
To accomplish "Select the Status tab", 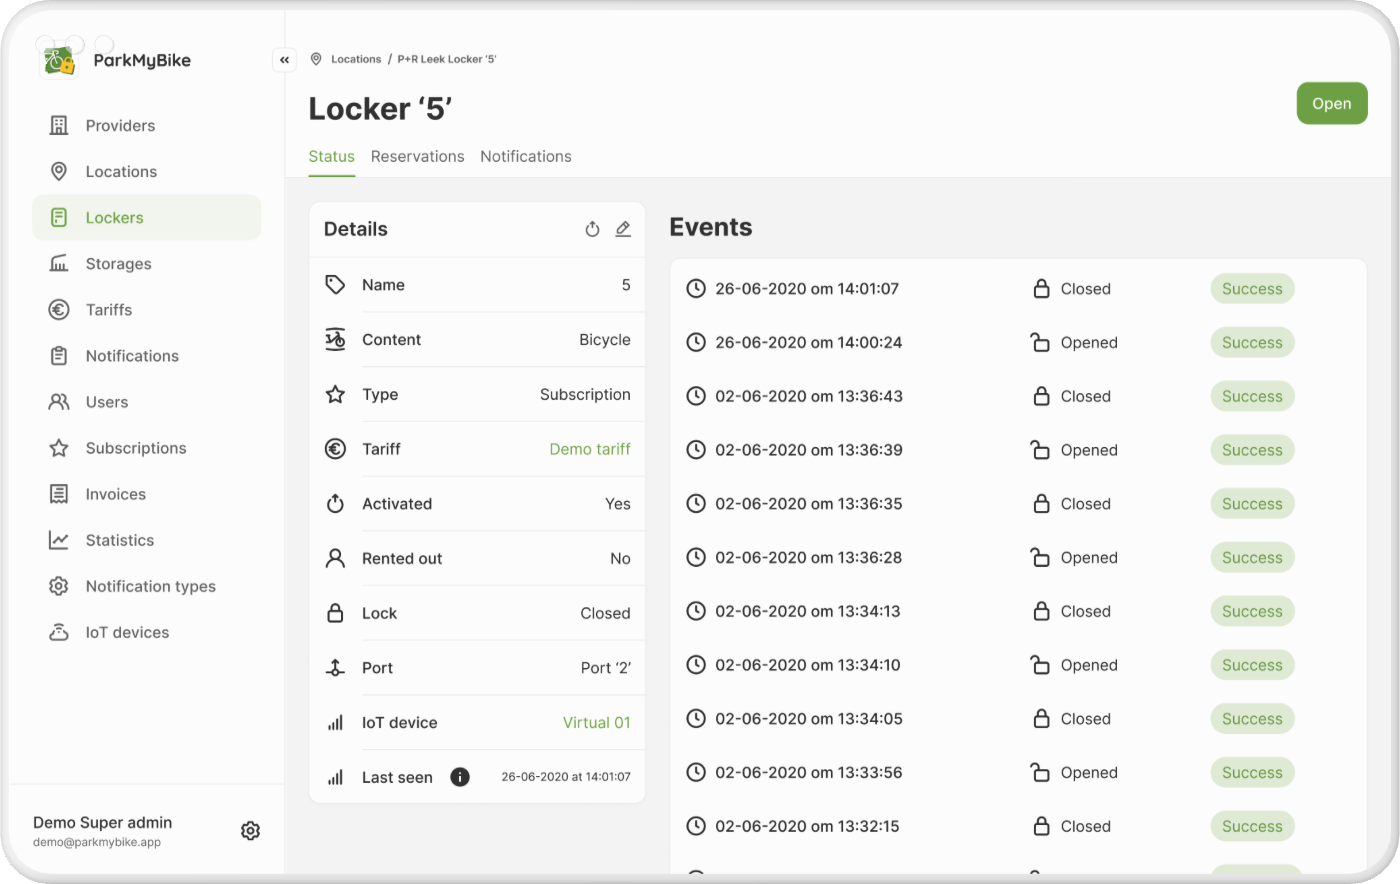I will click(331, 156).
